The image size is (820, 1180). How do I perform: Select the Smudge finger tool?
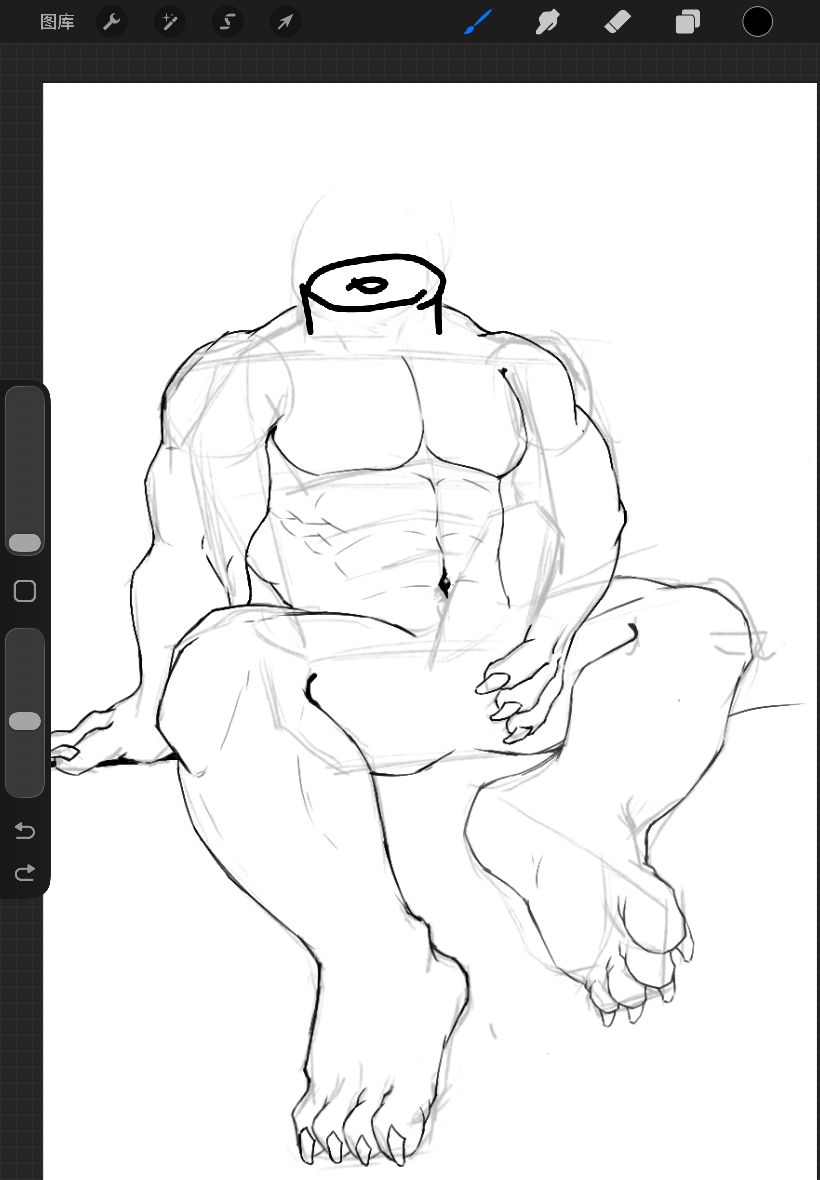[548, 22]
